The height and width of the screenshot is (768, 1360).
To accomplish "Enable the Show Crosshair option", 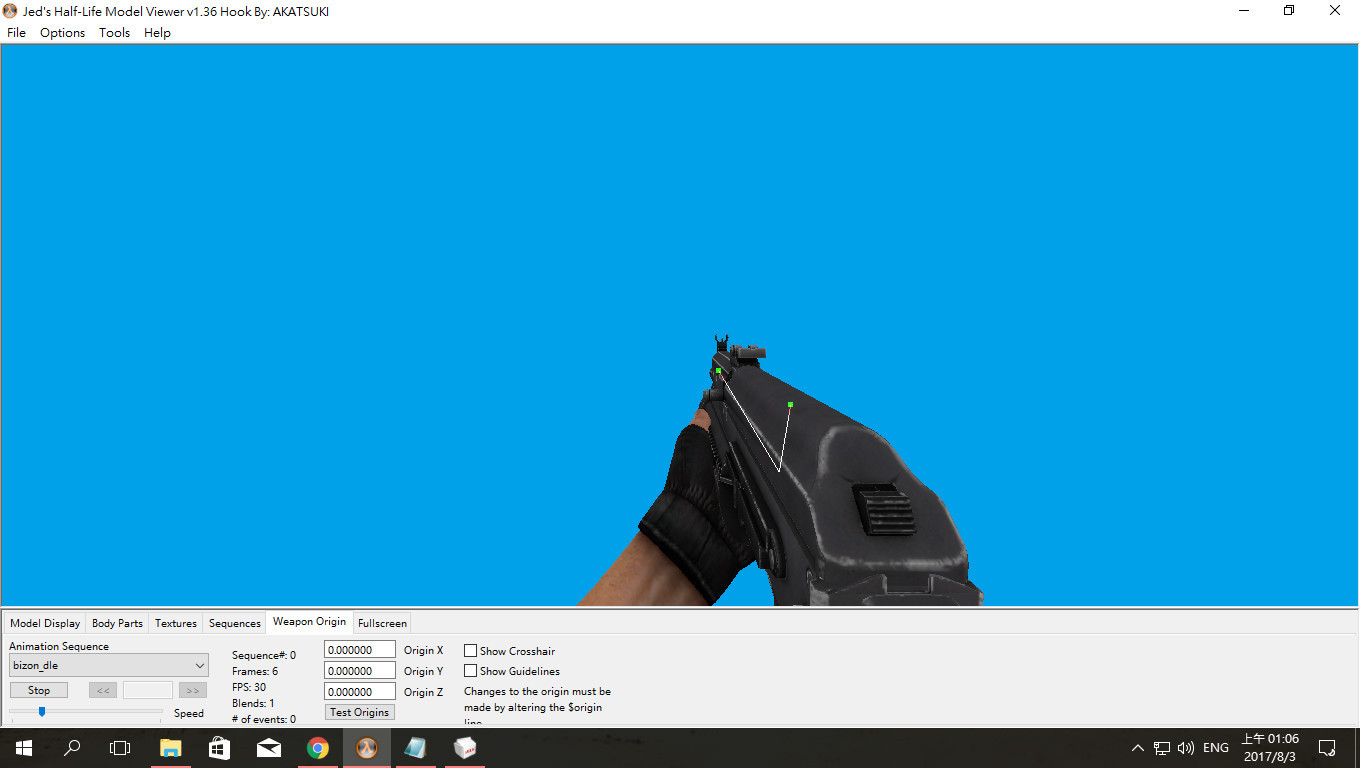I will click(470, 650).
